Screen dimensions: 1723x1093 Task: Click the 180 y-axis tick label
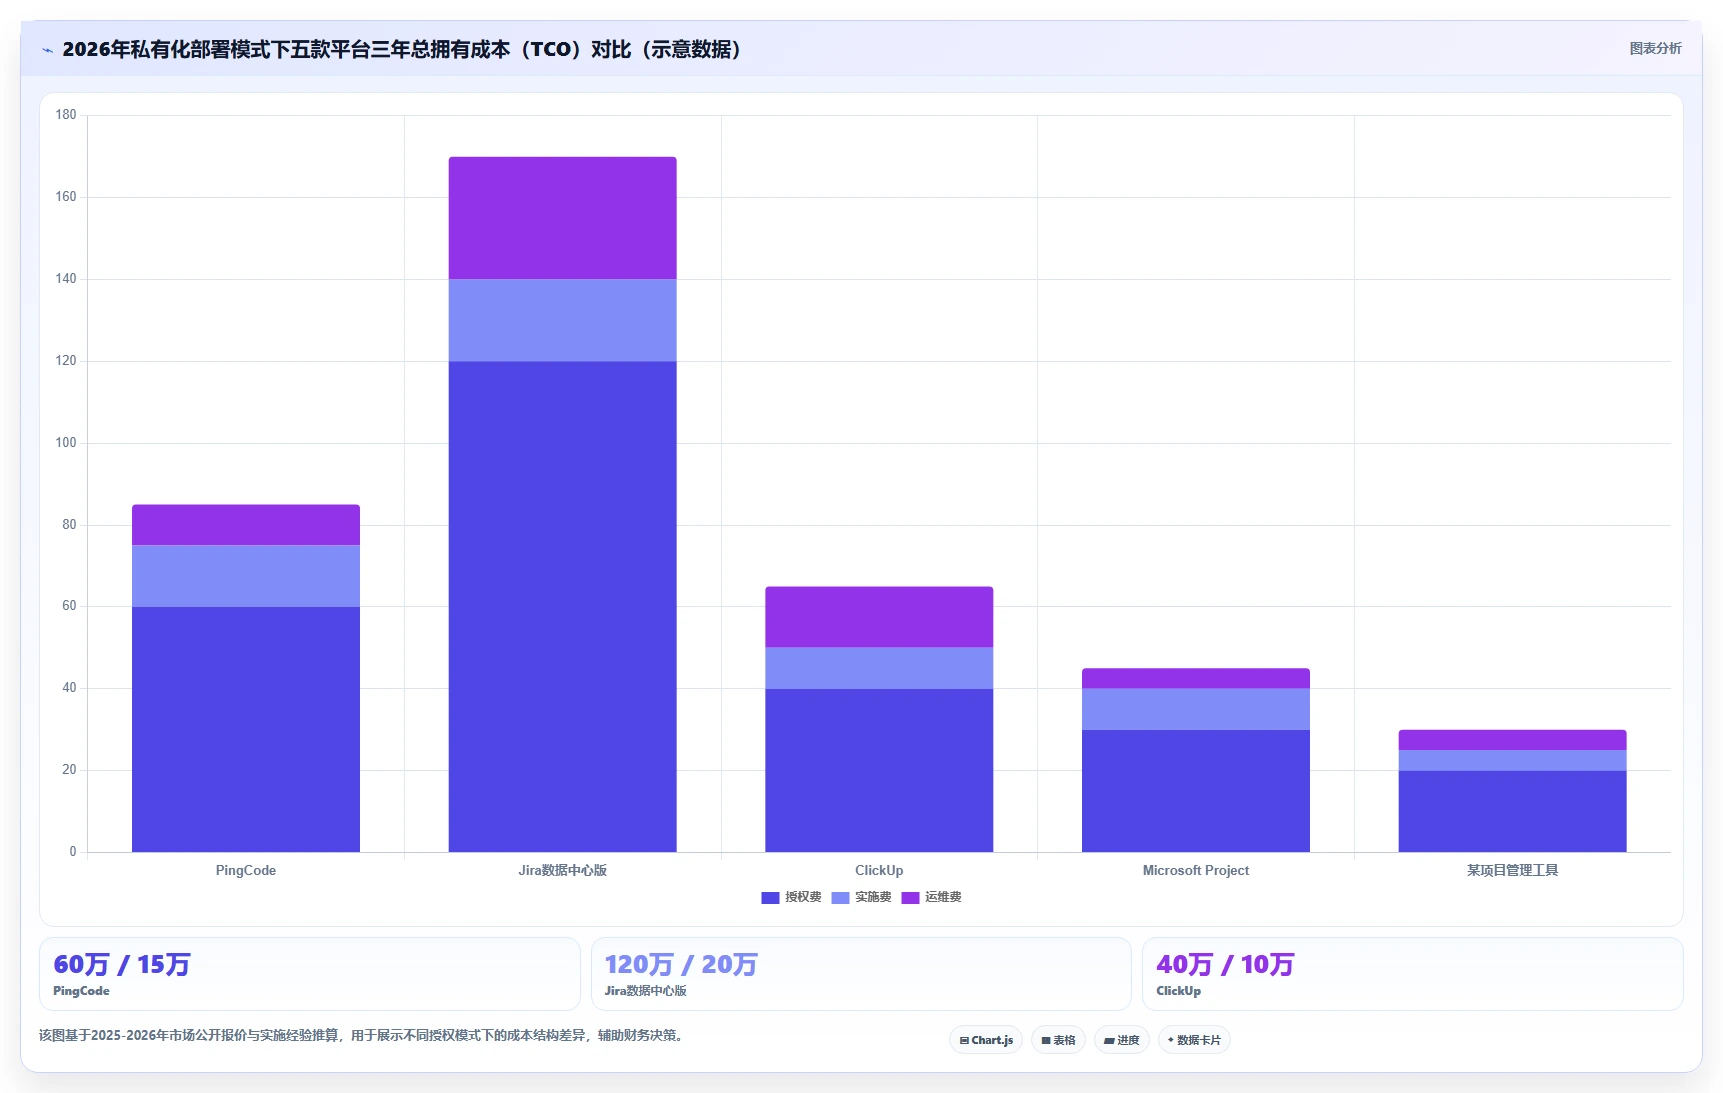coord(66,115)
